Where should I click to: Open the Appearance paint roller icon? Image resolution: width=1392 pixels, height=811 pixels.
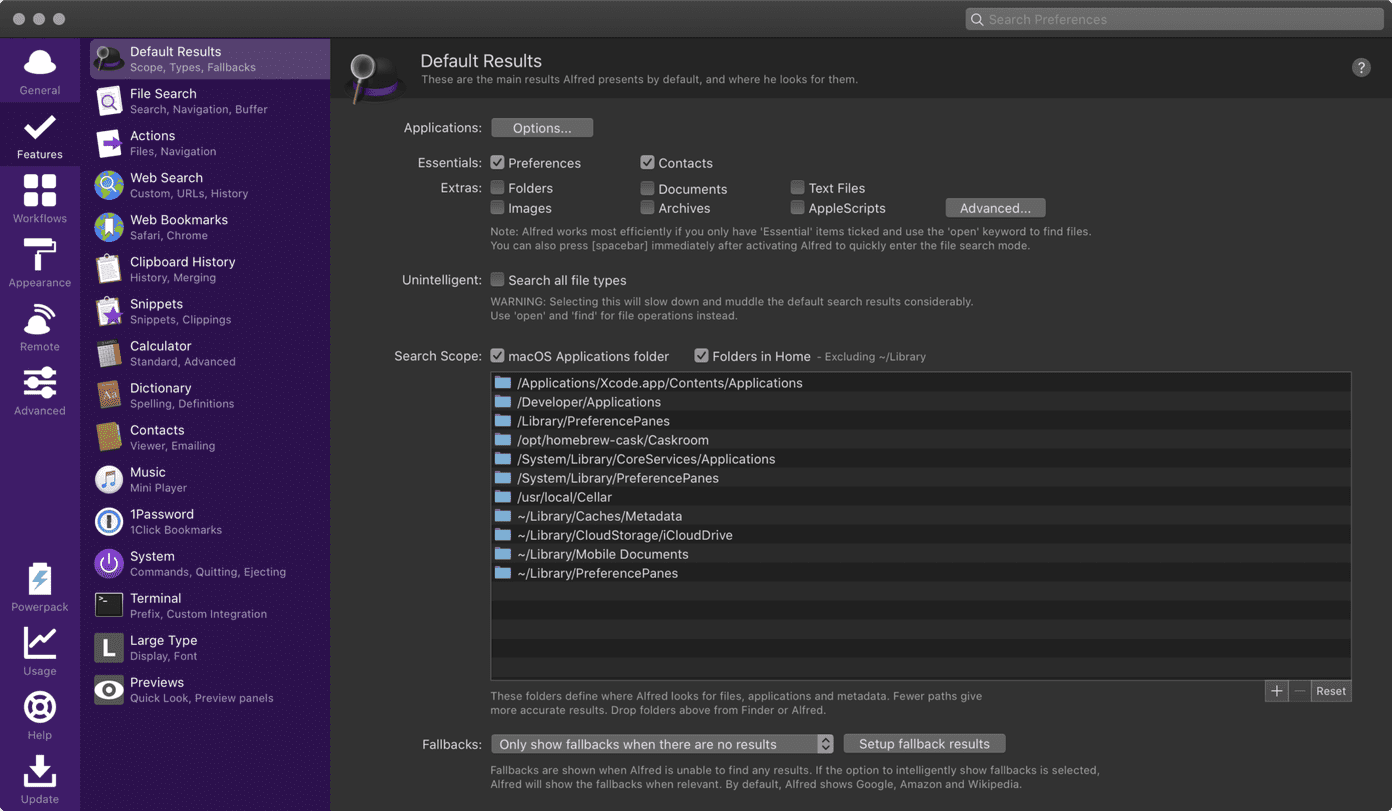point(40,255)
